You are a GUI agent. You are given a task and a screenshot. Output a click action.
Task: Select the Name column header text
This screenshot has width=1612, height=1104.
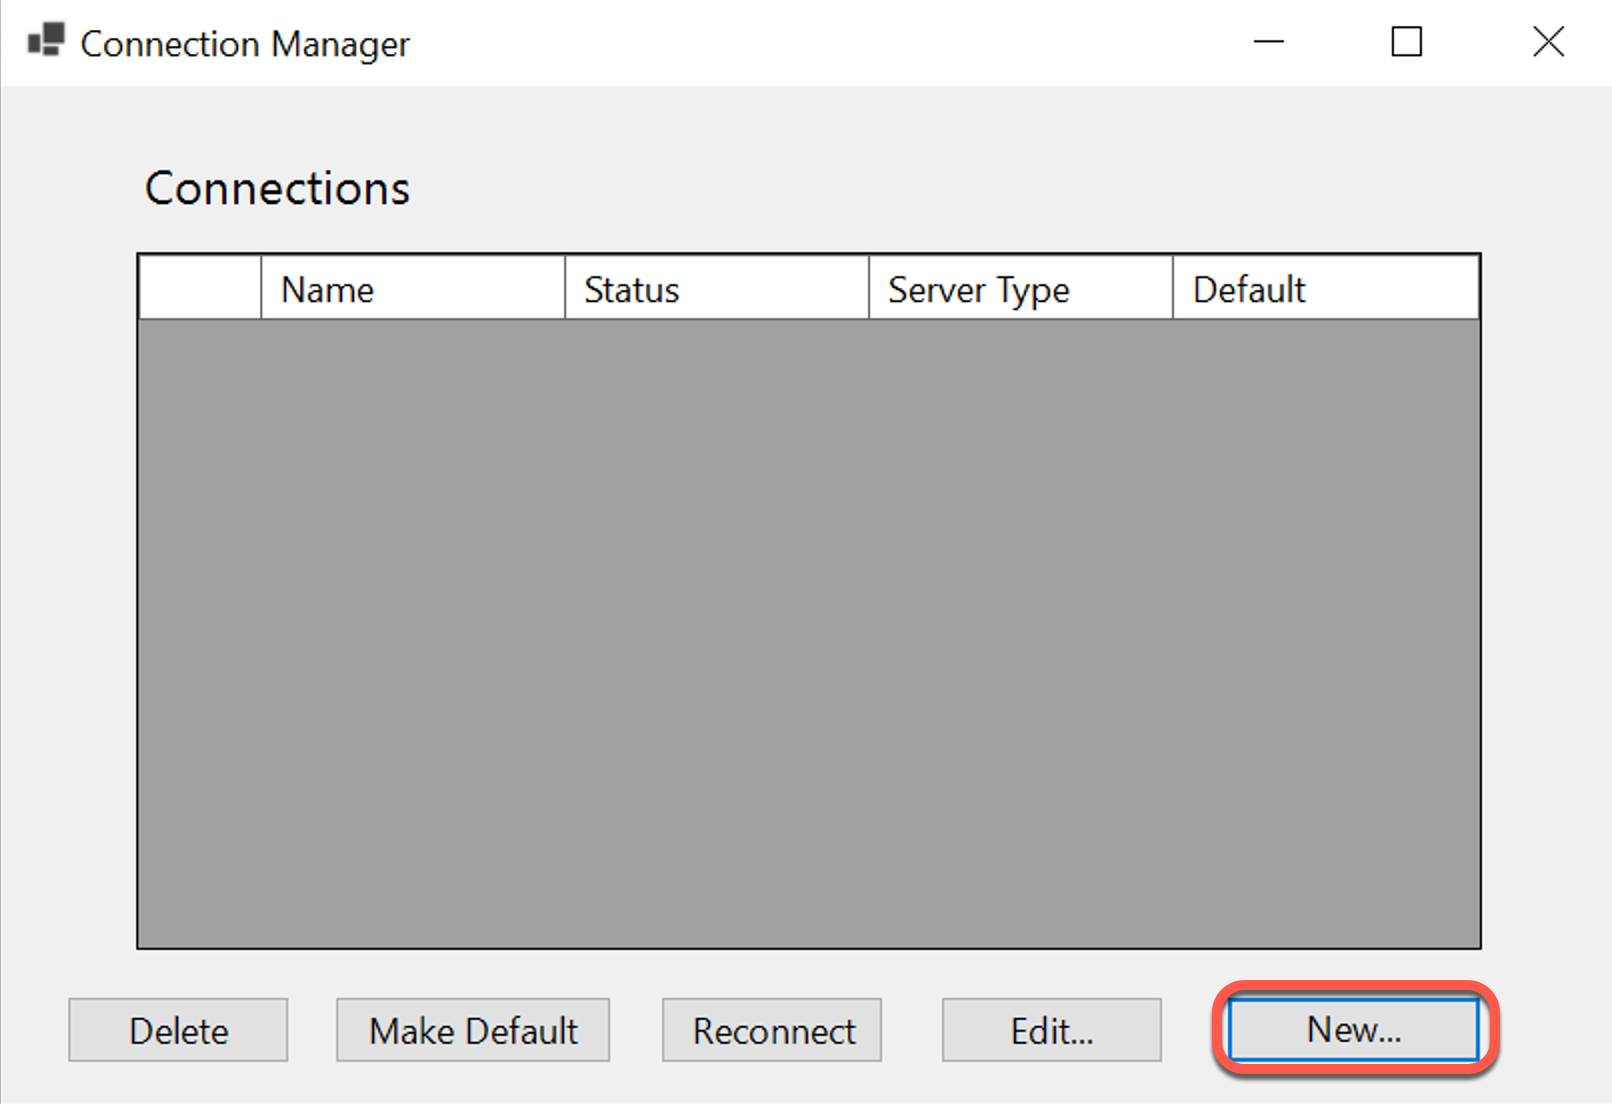click(x=327, y=288)
